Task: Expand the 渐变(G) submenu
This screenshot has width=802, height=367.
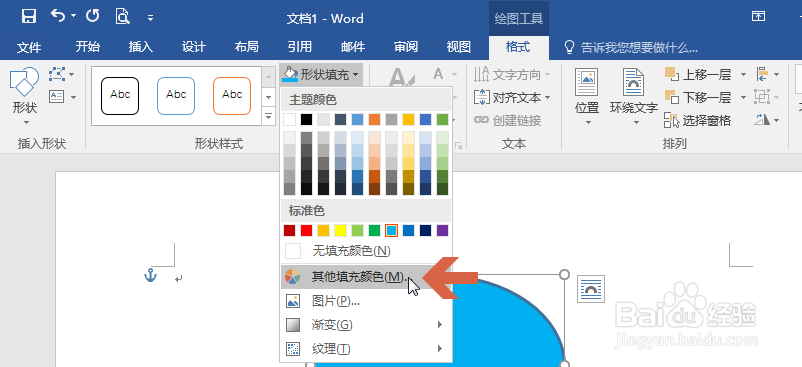Action: point(366,325)
